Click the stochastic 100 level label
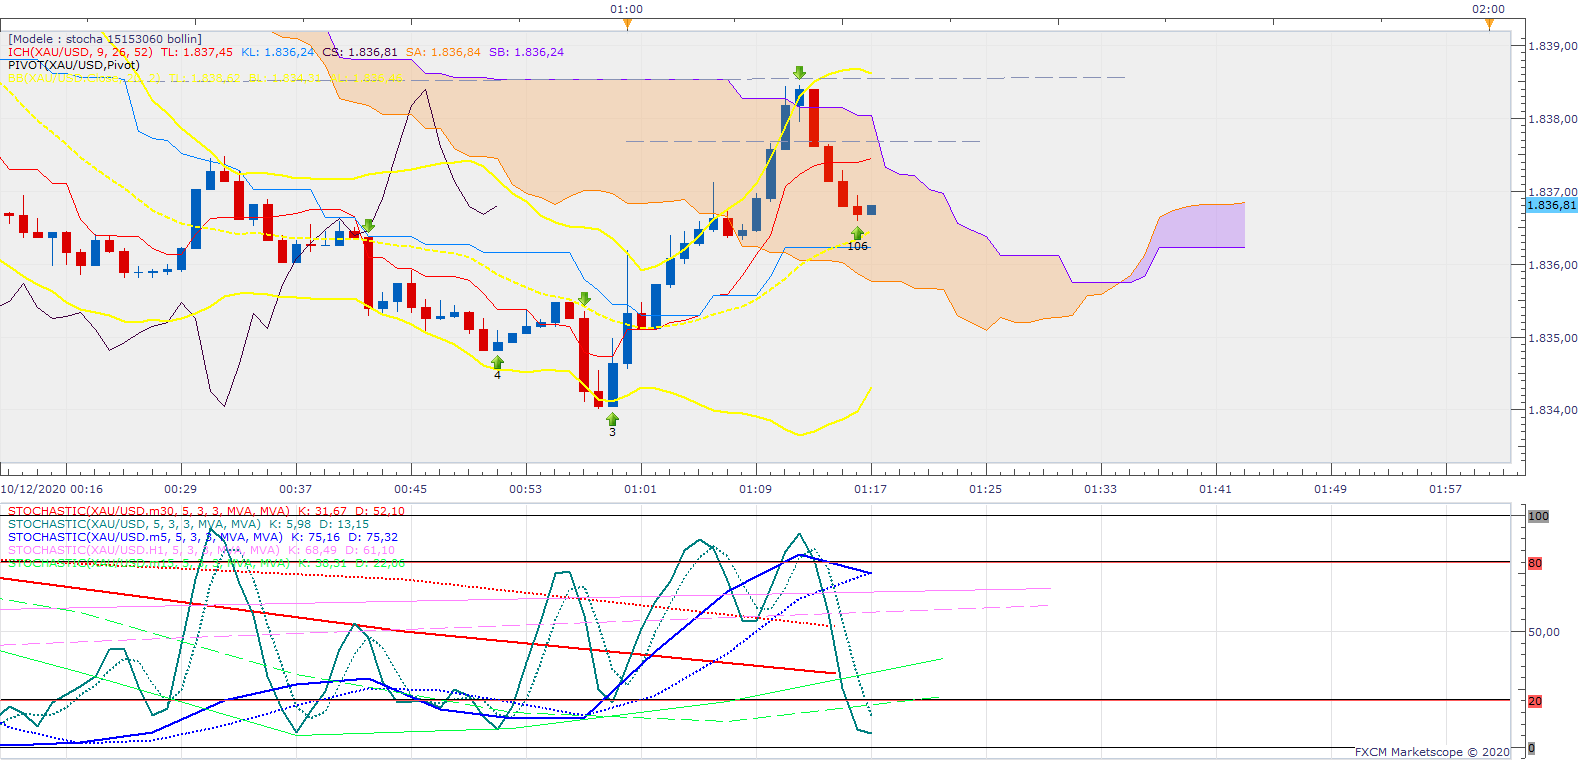The image size is (1583, 760). 1538,516
